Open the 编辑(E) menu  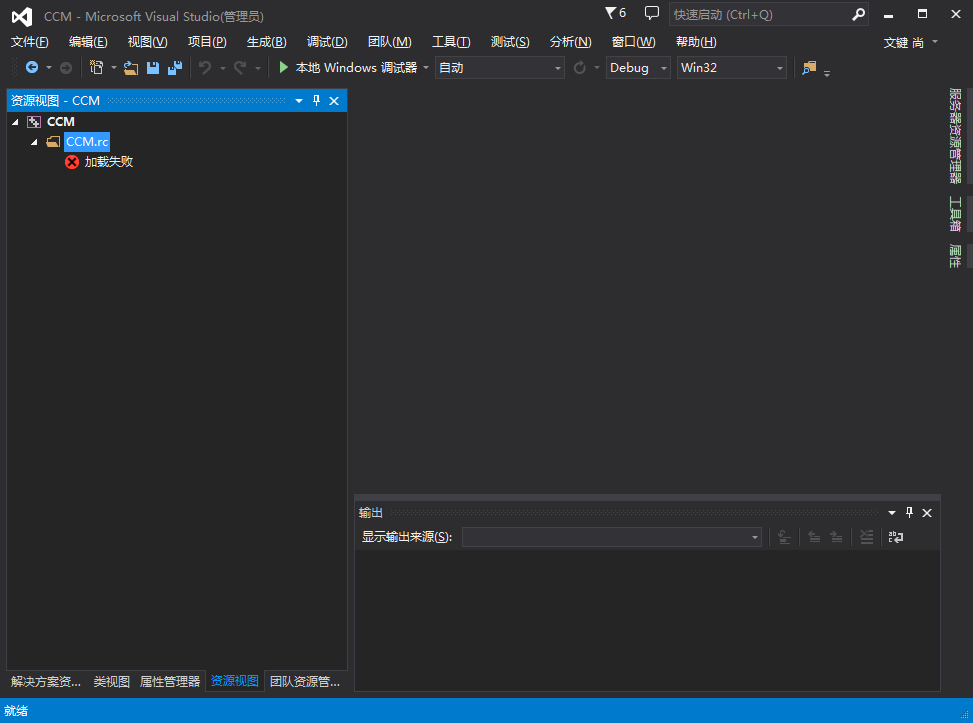coord(88,42)
